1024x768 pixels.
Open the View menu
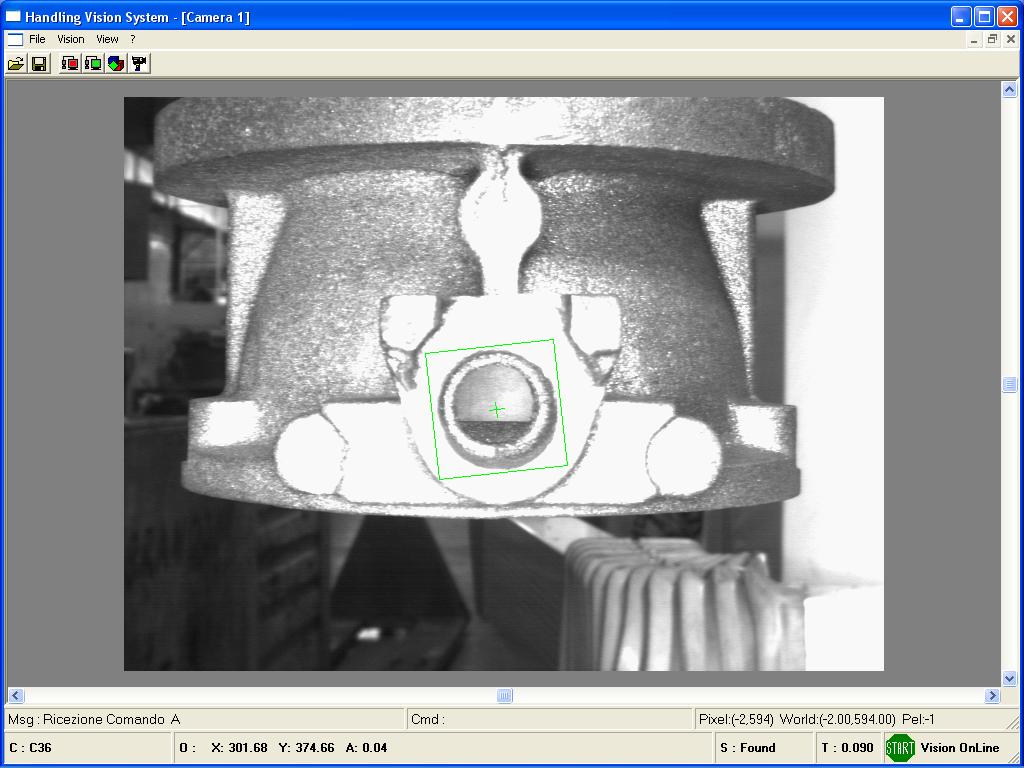tap(107, 39)
